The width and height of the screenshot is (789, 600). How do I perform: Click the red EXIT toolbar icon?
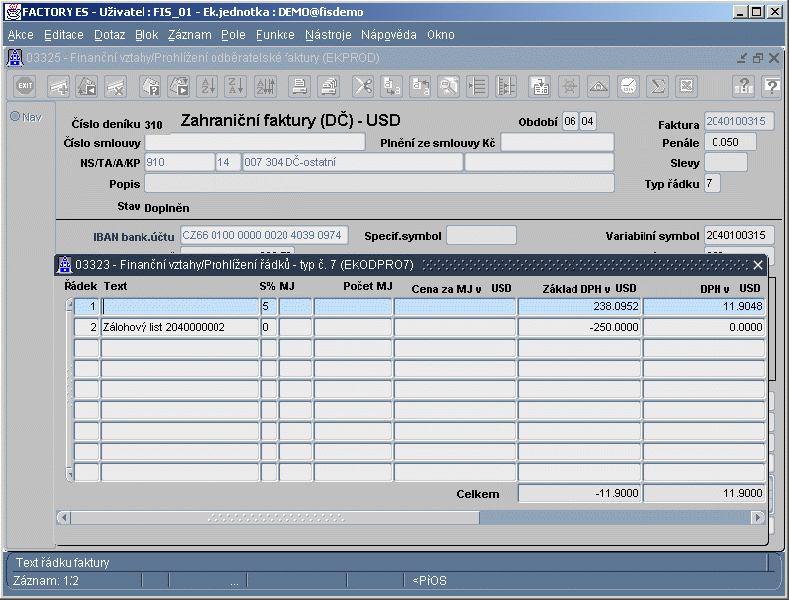click(x=24, y=86)
